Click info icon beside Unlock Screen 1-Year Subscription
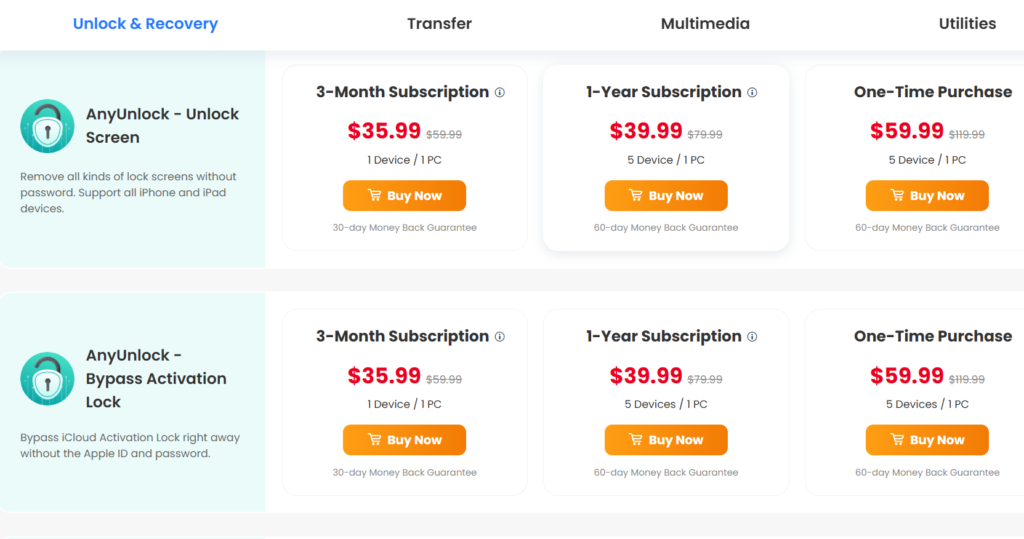 pyautogui.click(x=752, y=93)
